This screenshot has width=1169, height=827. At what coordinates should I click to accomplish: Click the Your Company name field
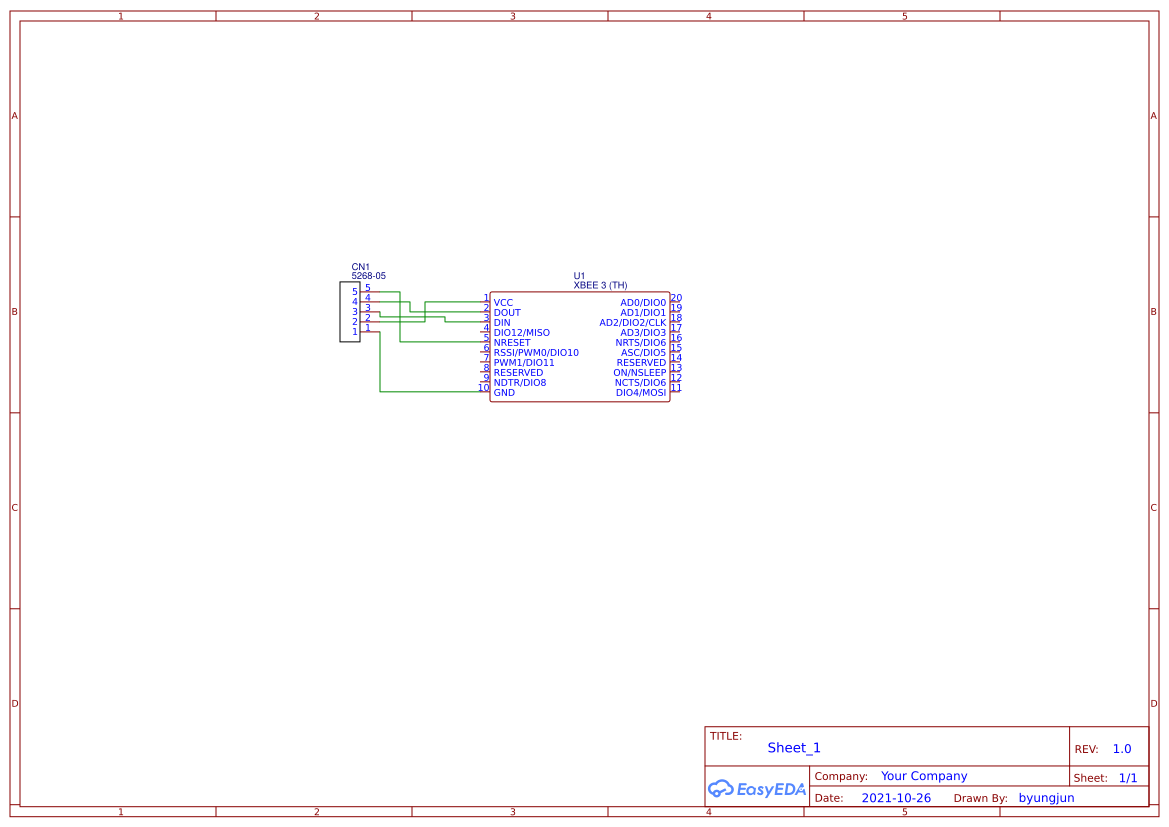[923, 775]
